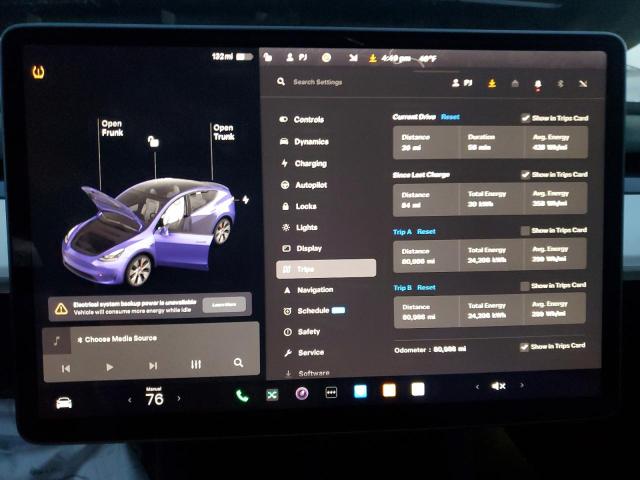Viewport: 640px width, 480px height.
Task: Skip to the previous track
Action: click(x=66, y=369)
